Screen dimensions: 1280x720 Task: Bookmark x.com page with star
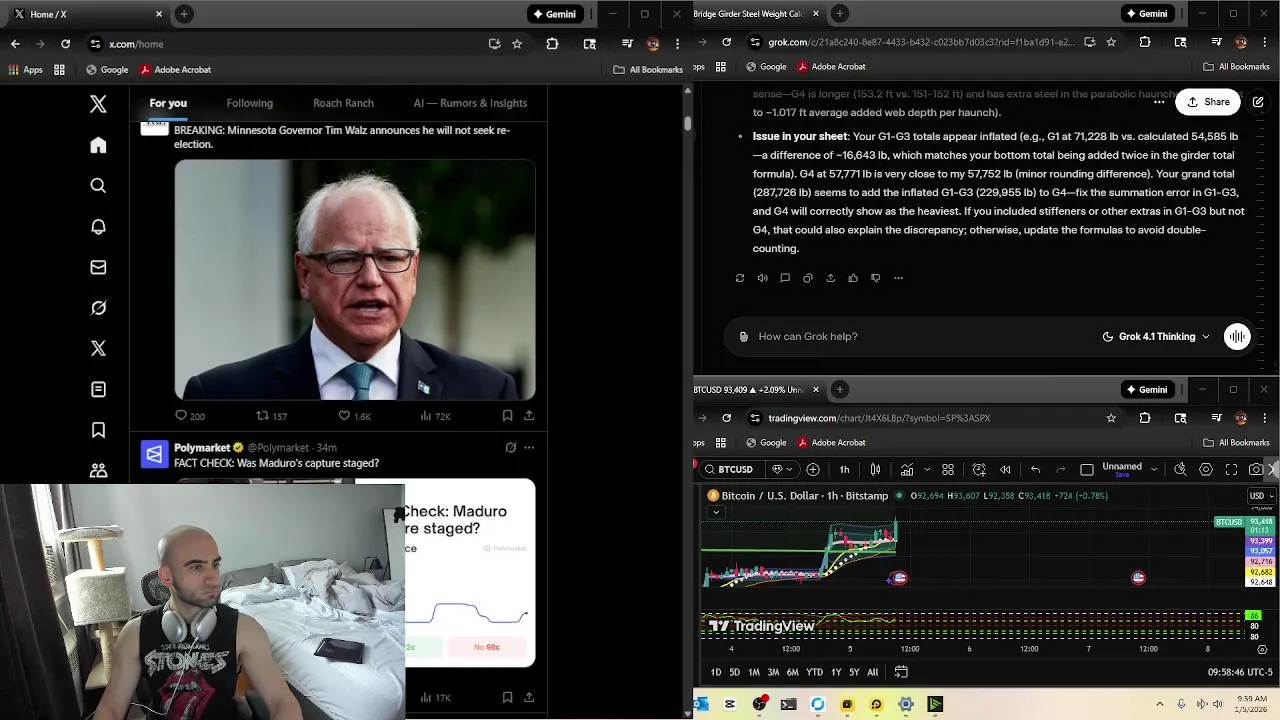click(517, 44)
